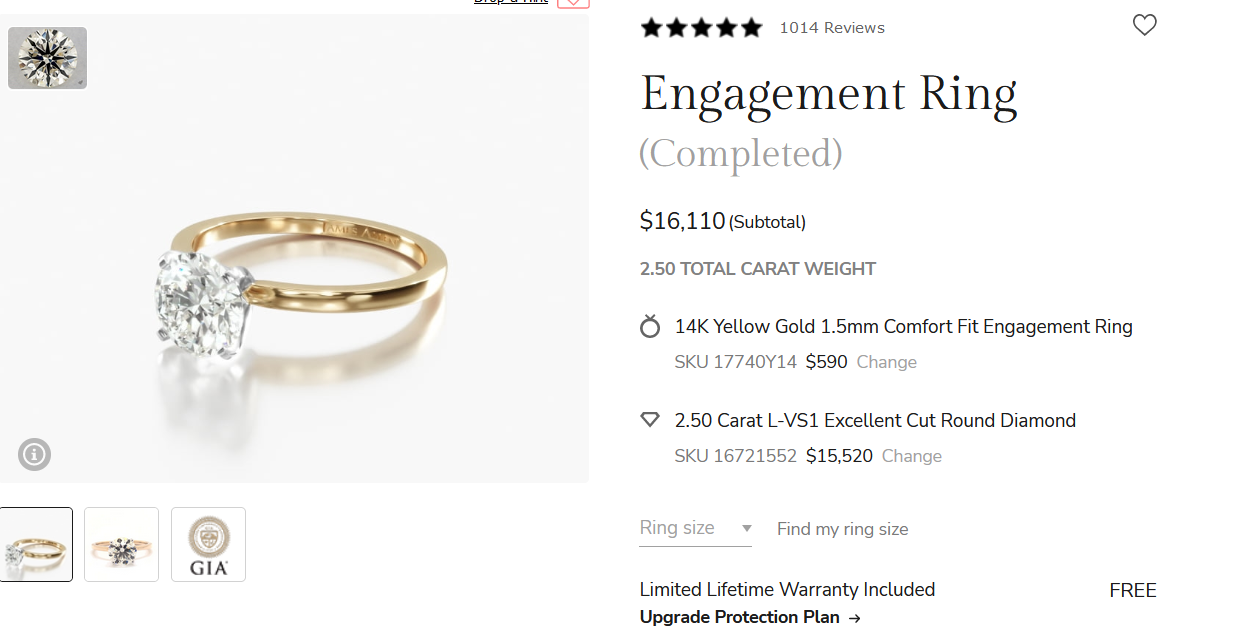The image size is (1243, 638).
Task: Click Upgrade Protection Plan link
Action: pos(750,617)
